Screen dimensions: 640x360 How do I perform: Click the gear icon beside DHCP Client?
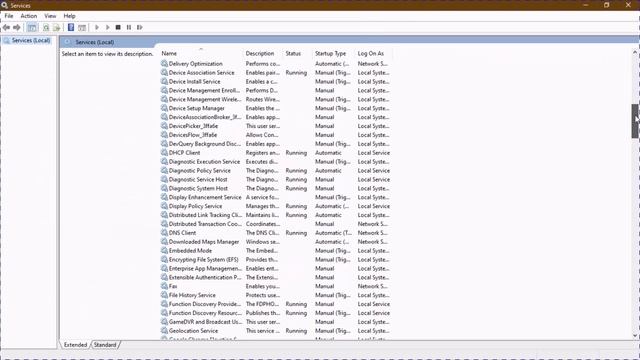(x=164, y=153)
